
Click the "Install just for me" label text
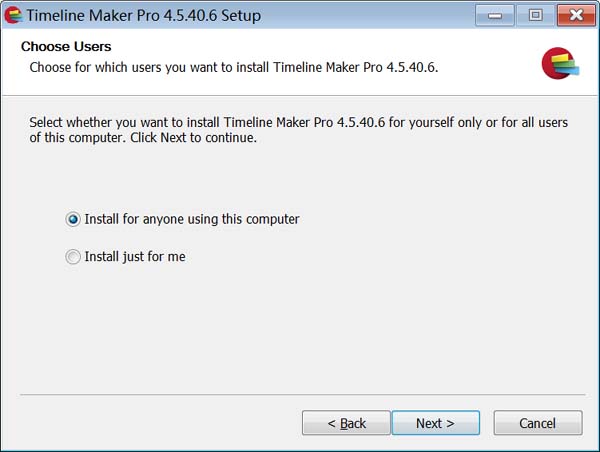135,257
